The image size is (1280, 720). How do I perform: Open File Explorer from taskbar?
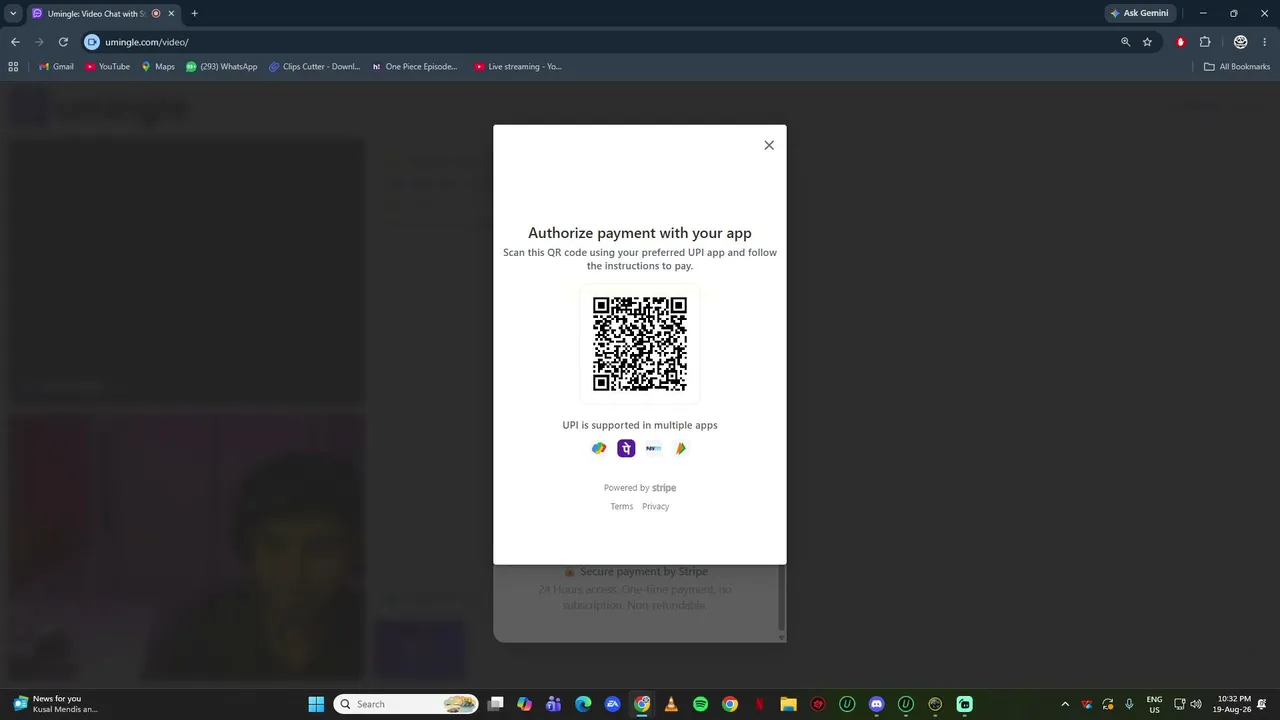[x=788, y=704]
